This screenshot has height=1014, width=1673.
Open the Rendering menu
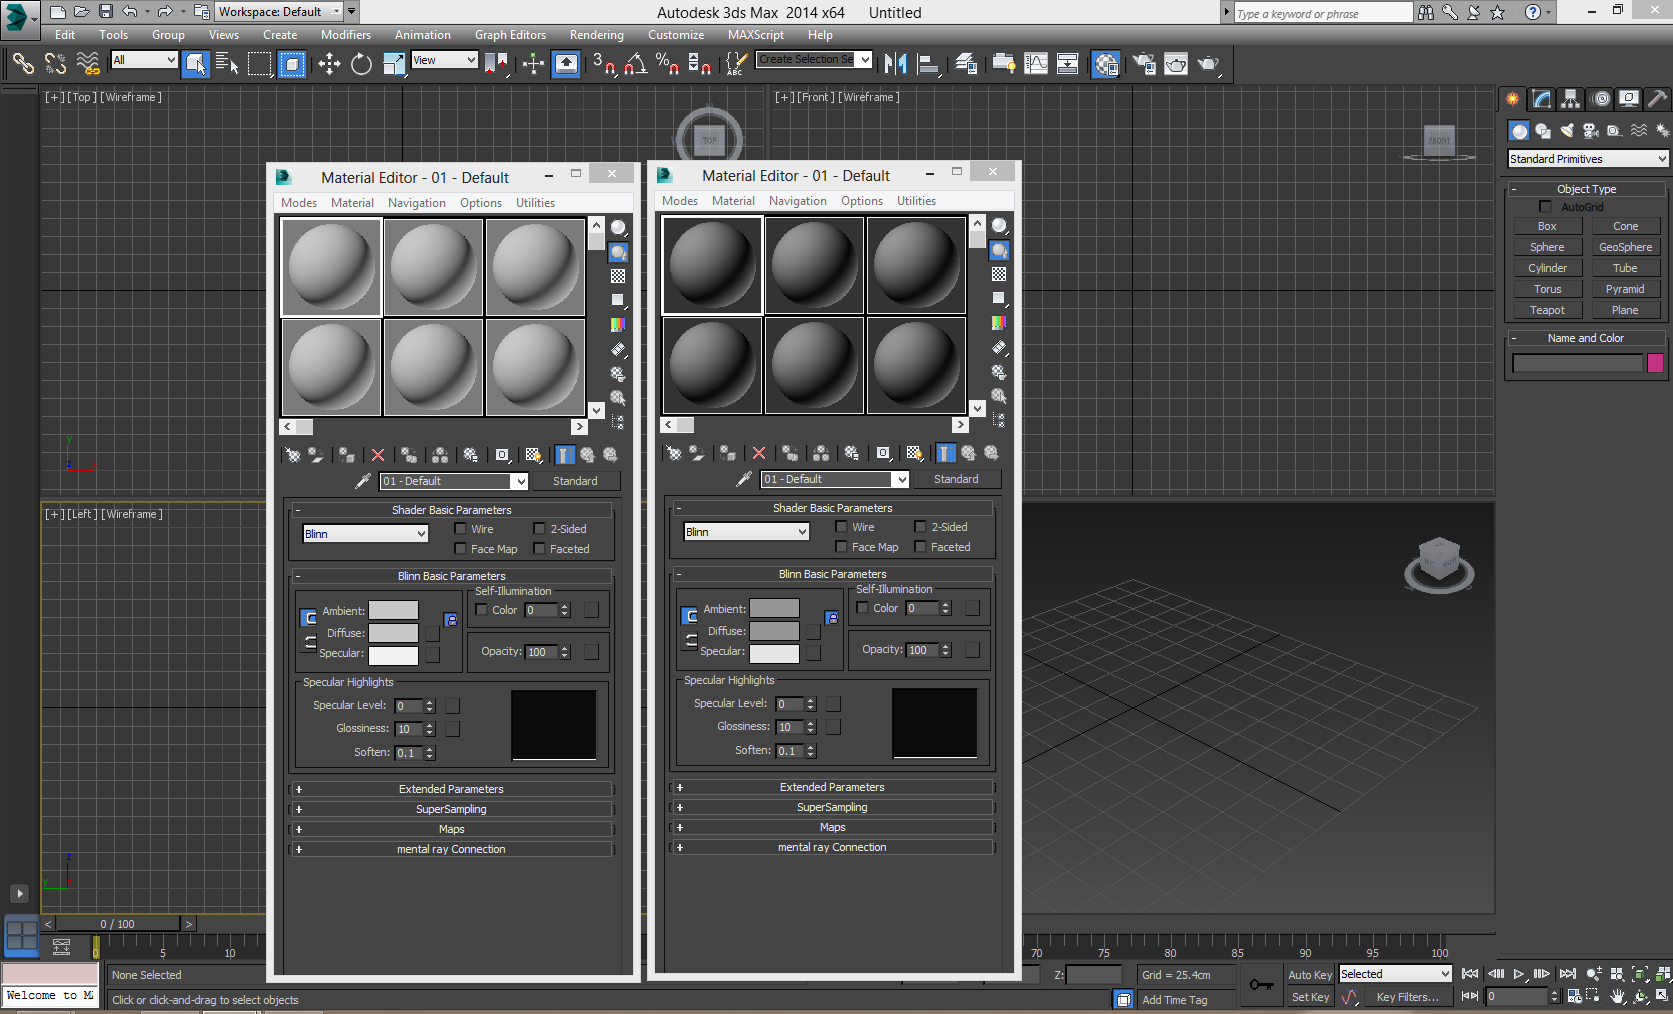597,35
